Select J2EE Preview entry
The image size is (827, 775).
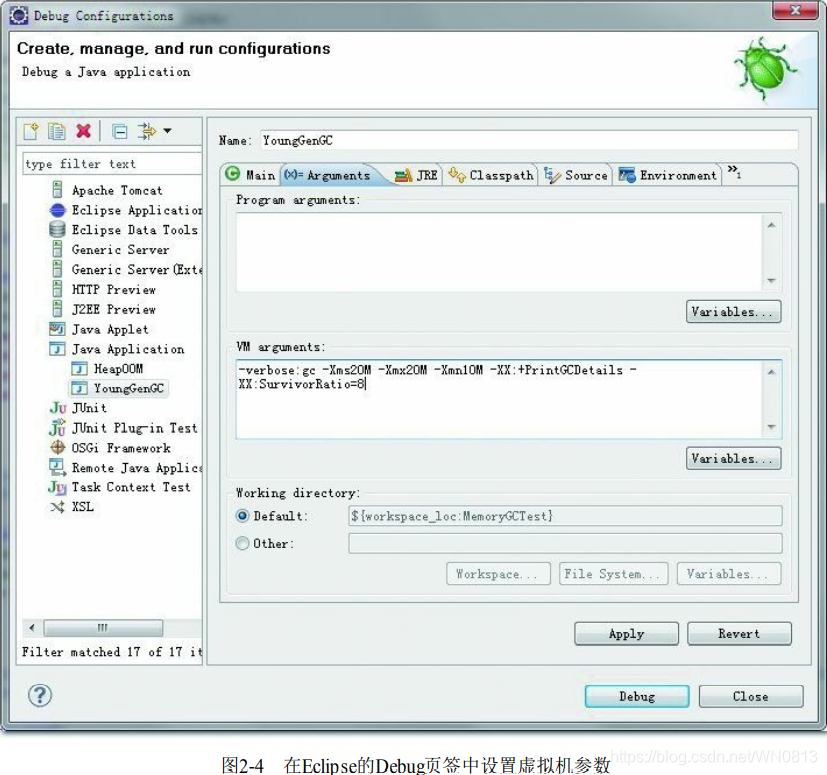[113, 310]
